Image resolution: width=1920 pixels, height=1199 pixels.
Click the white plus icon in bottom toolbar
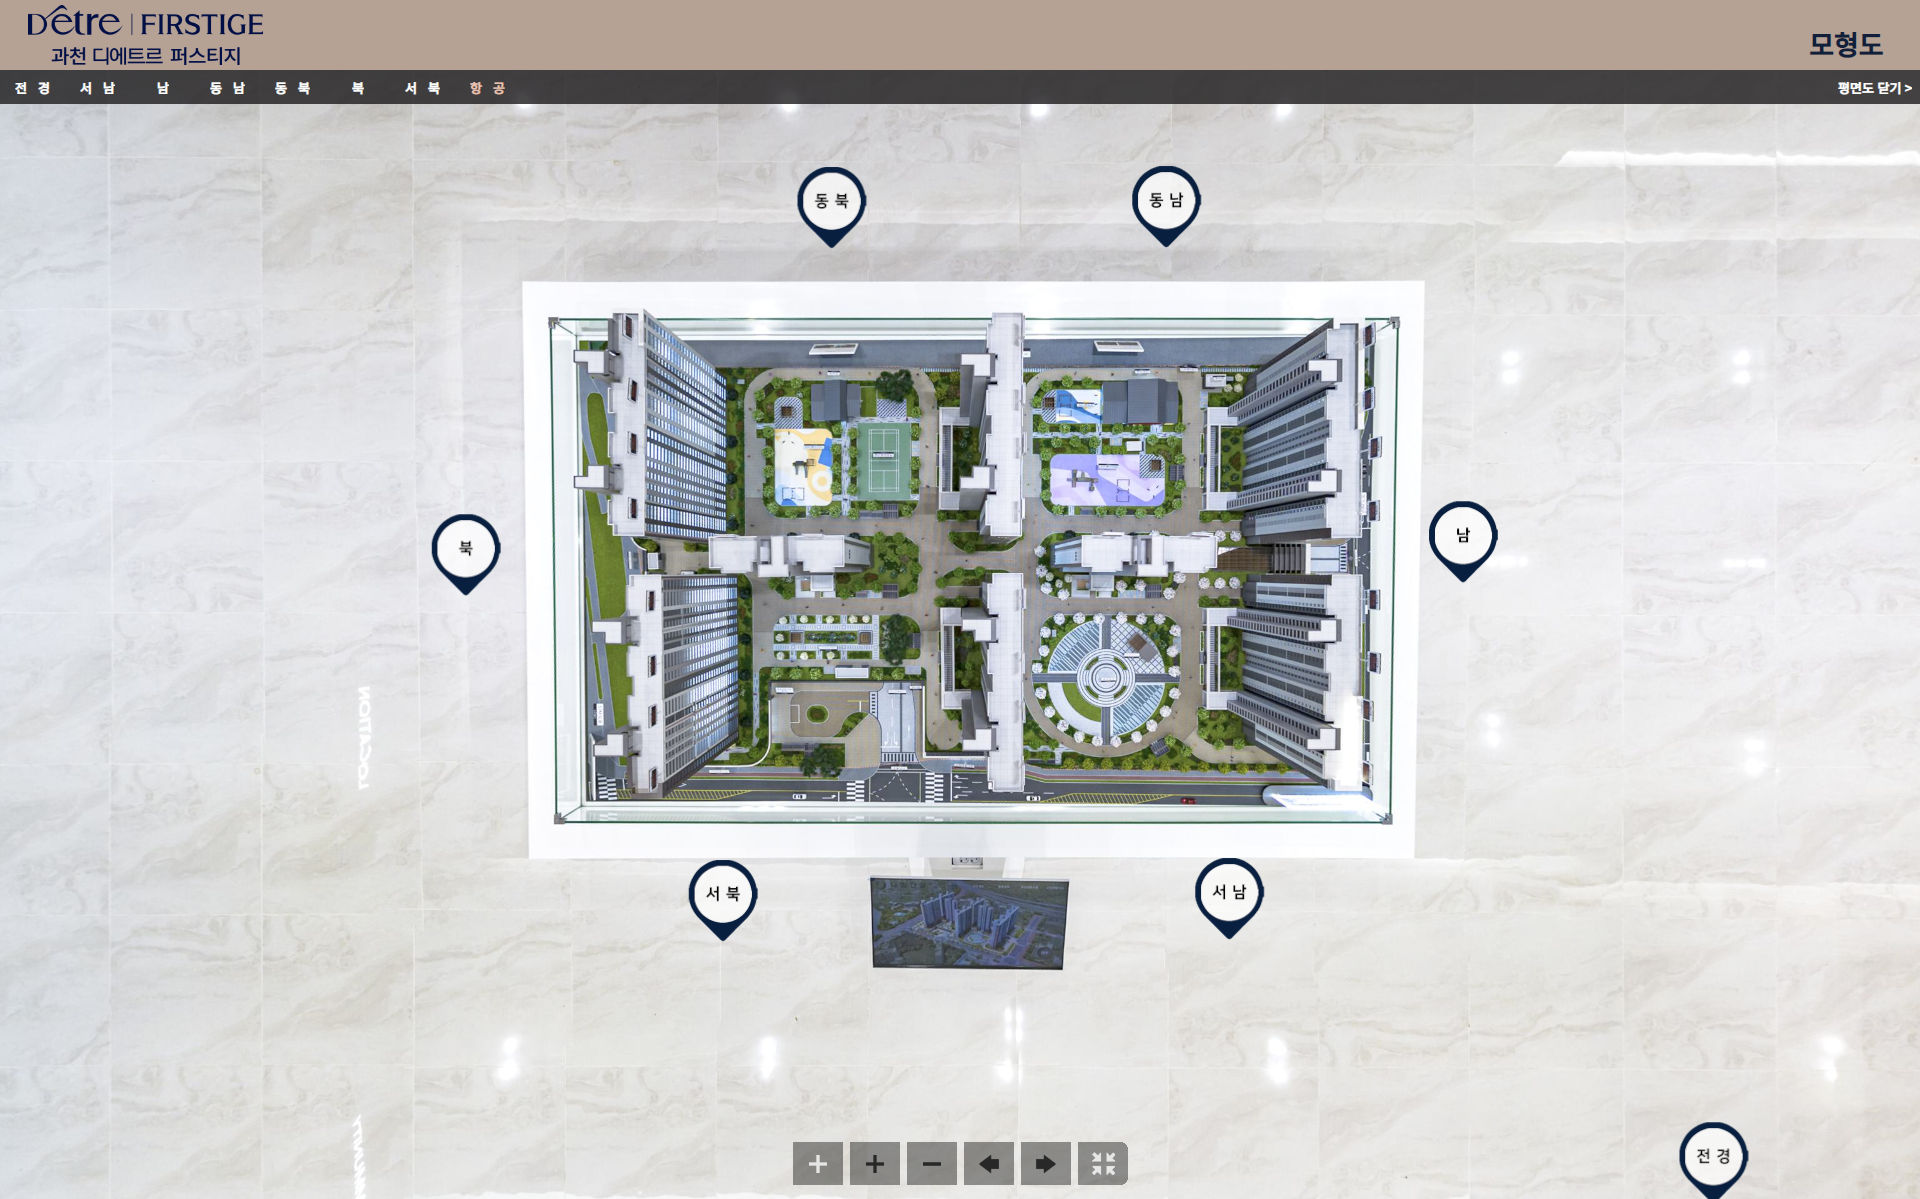pyautogui.click(x=817, y=1164)
